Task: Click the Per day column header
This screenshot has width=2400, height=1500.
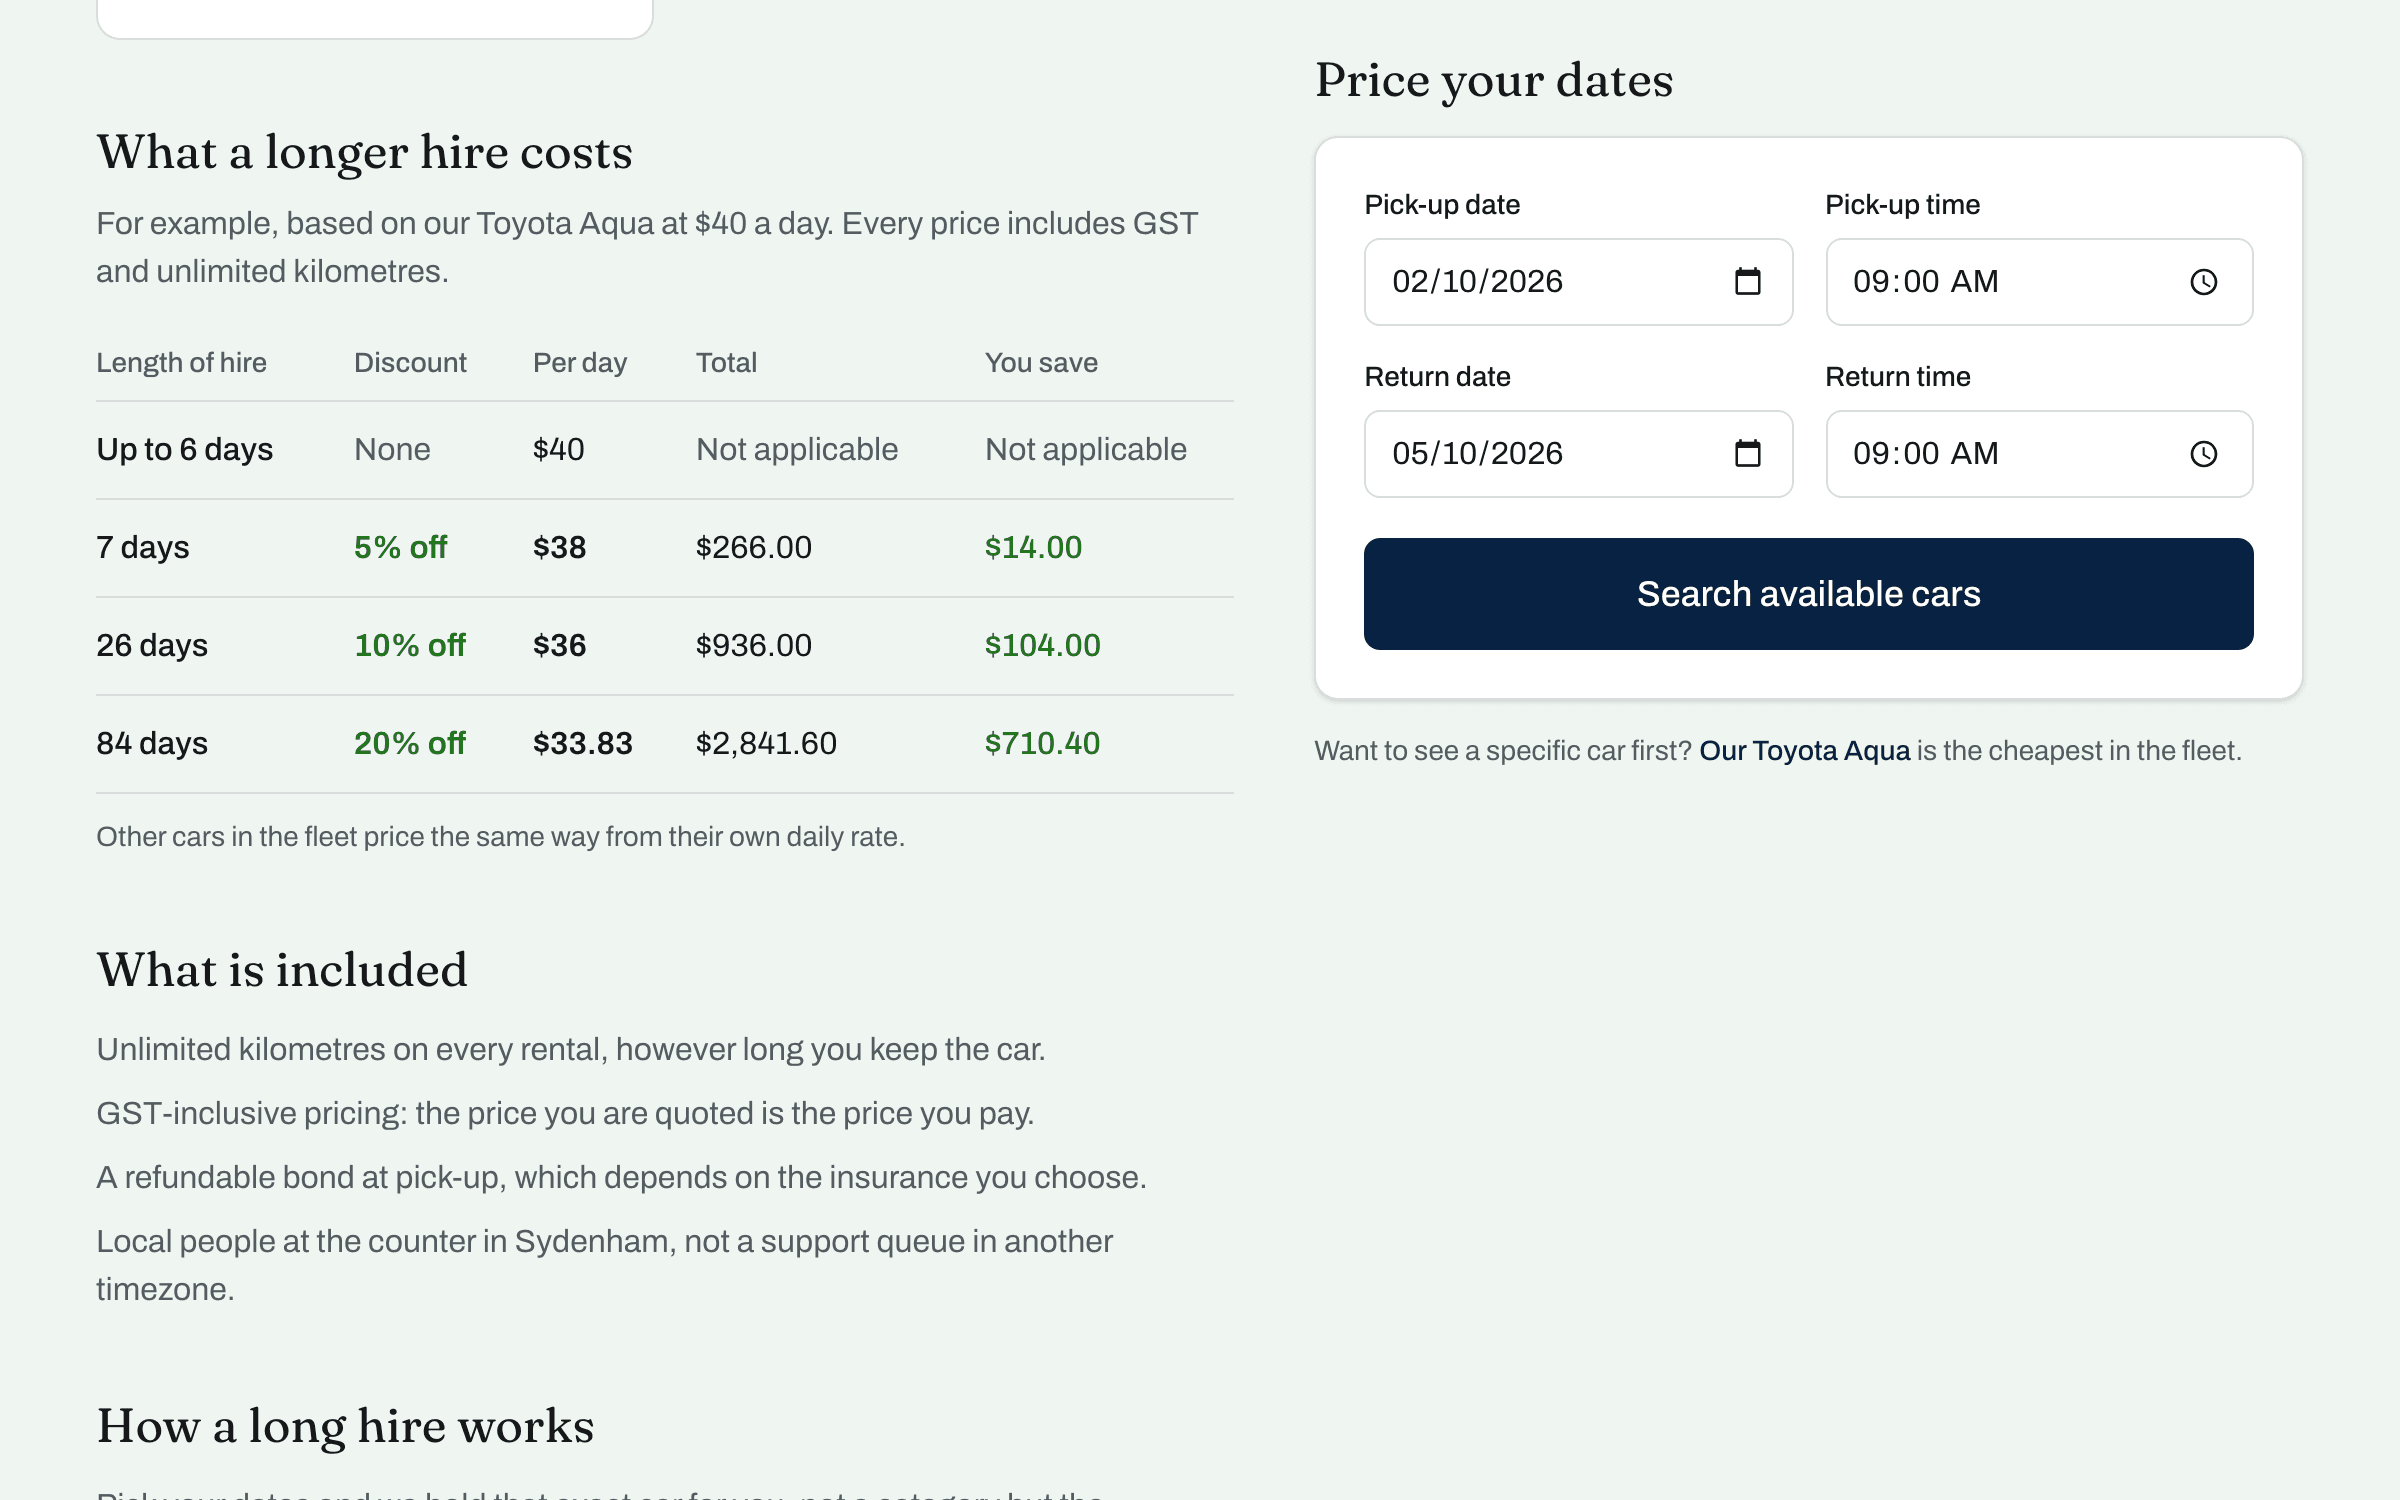Action: coord(580,363)
